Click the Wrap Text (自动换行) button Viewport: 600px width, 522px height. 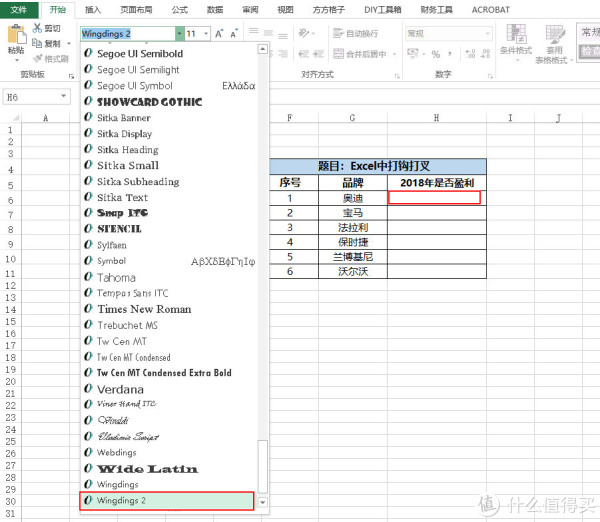coord(355,33)
